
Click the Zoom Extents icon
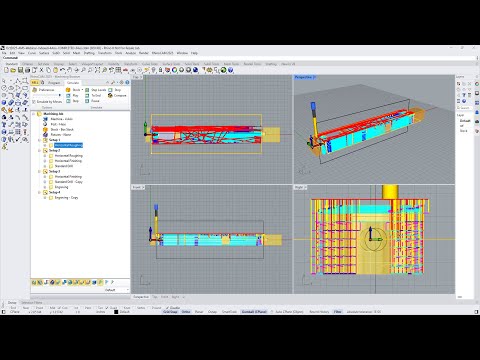(97, 70)
